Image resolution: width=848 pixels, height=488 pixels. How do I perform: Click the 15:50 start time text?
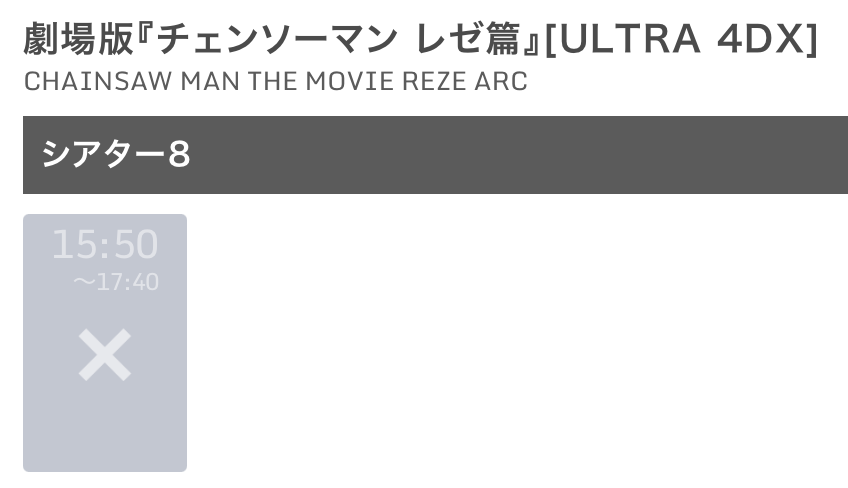(x=105, y=245)
